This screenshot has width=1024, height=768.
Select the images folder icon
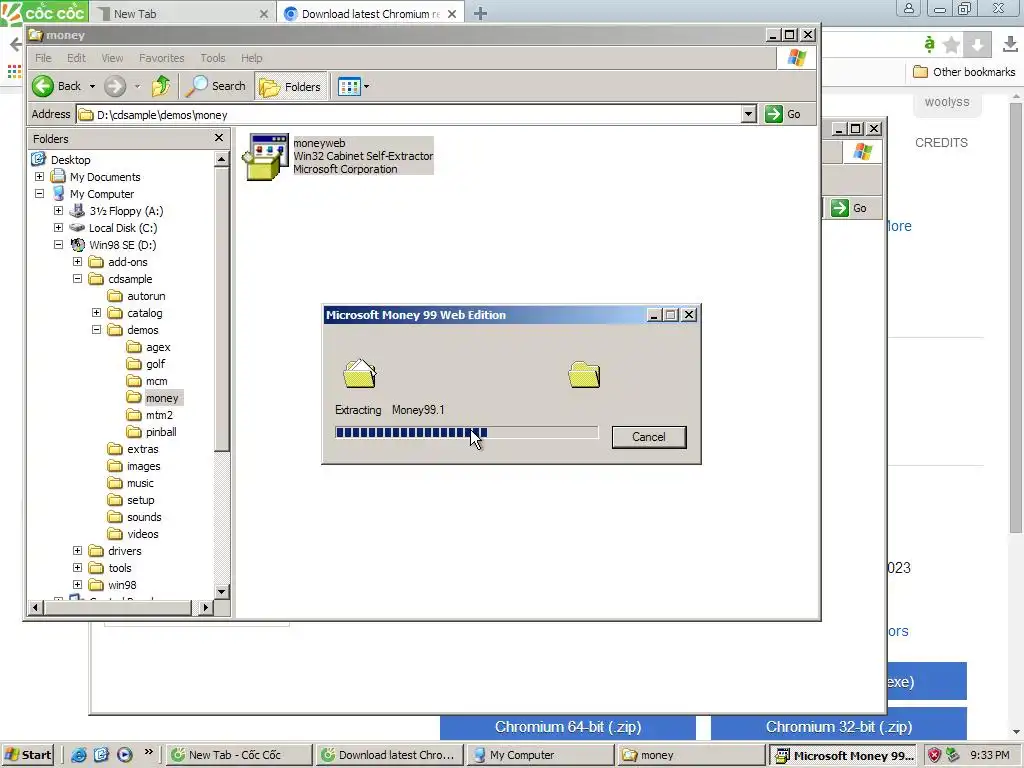(x=115, y=466)
